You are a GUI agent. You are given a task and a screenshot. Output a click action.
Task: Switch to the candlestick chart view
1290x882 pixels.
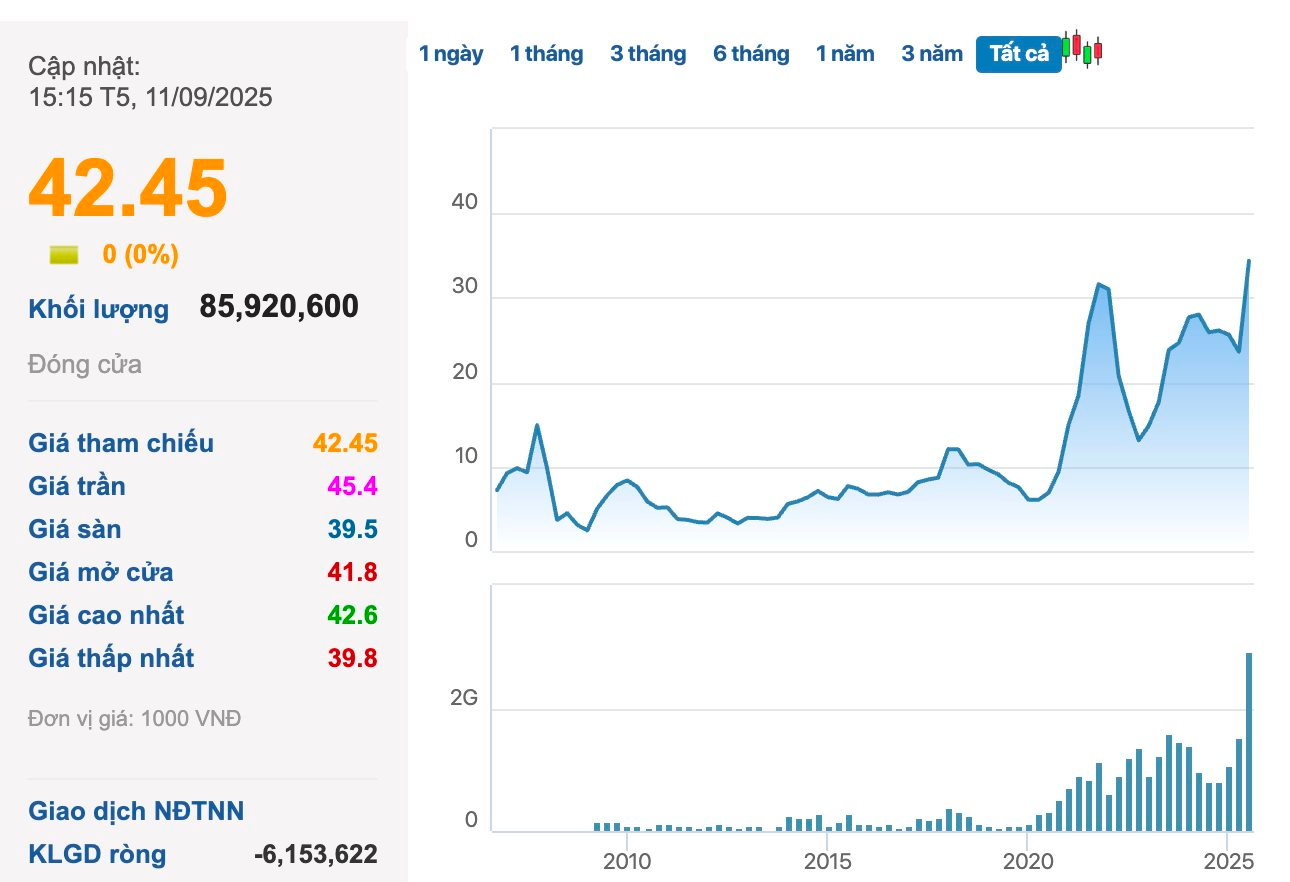click(x=1083, y=50)
